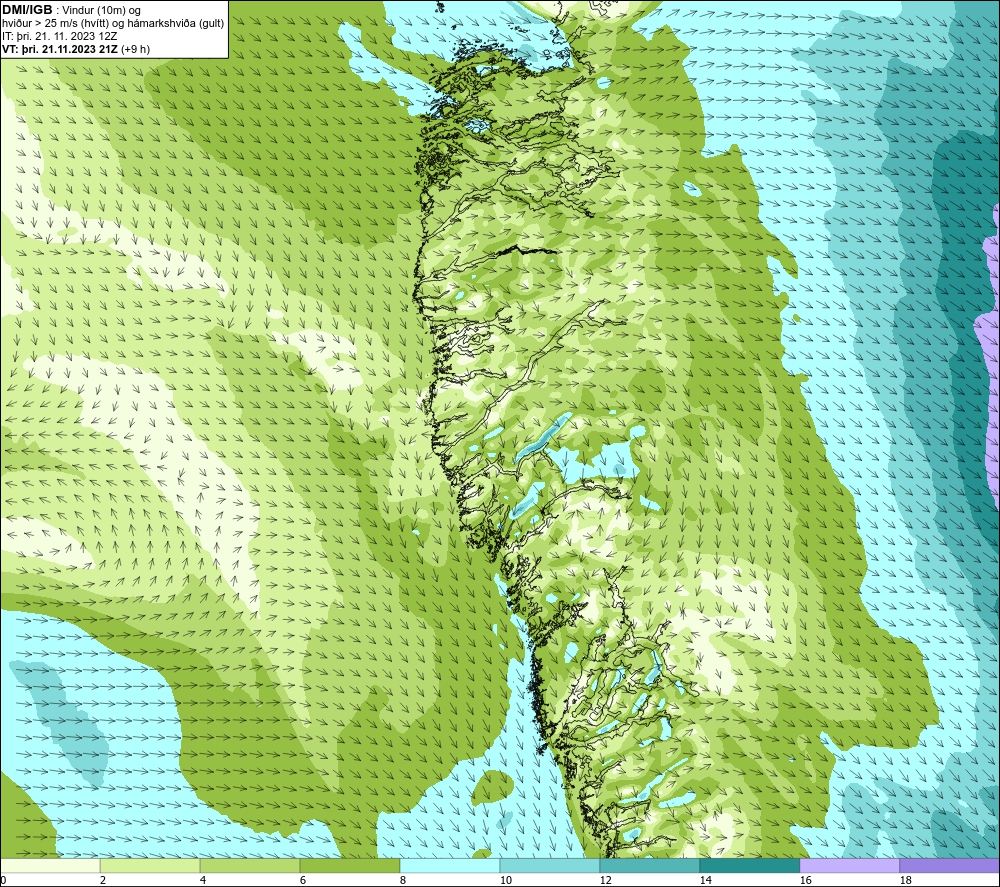The height and width of the screenshot is (887, 1000).
Task: Click the 'hviður > 25 m/s' description line
Action: (113, 24)
